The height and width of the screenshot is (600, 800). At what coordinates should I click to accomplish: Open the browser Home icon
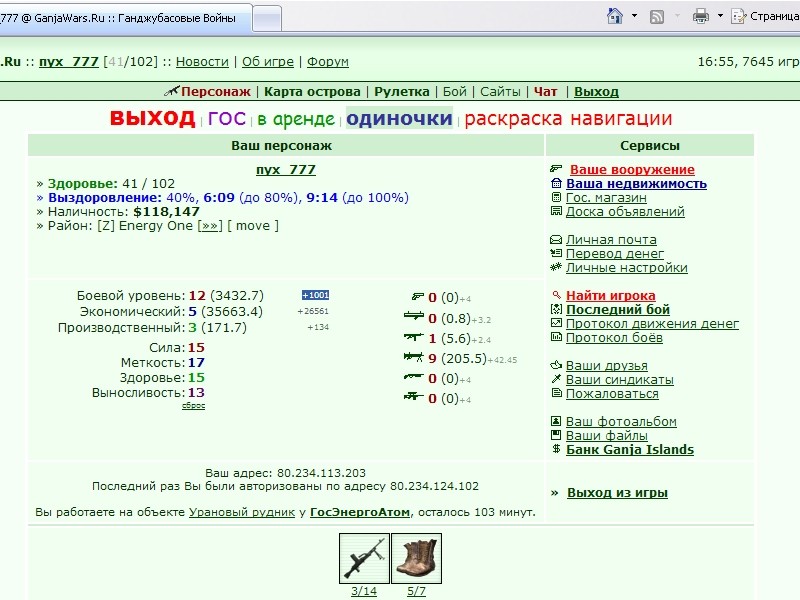tap(615, 16)
